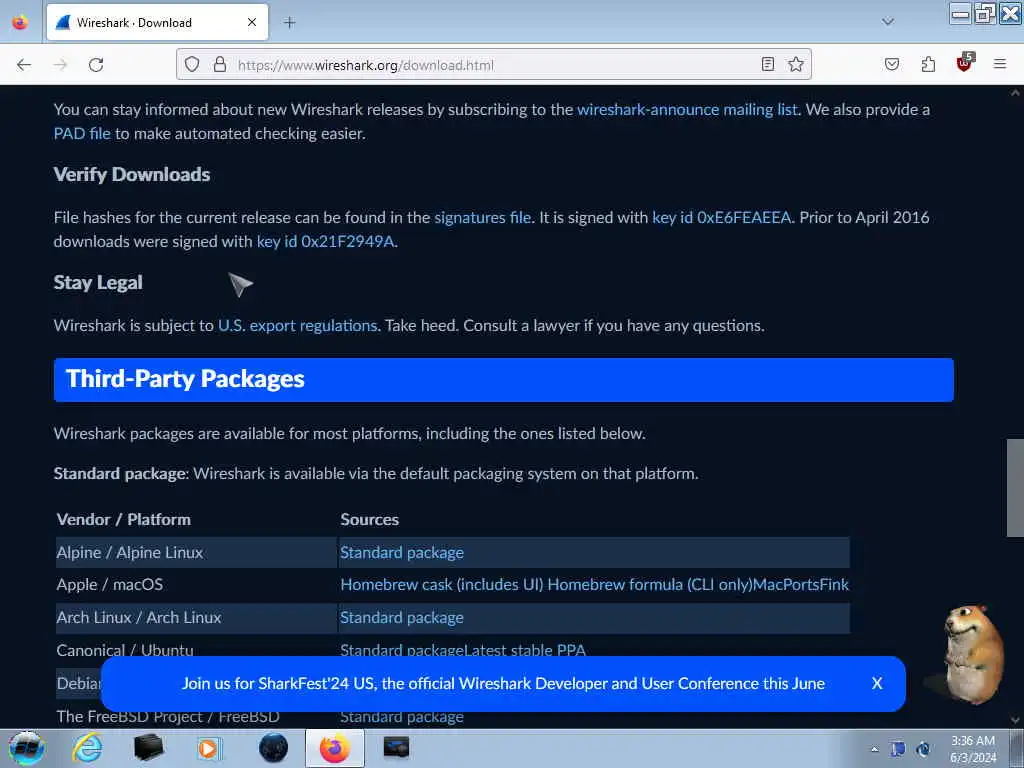Open key id 0x21F2949A link
This screenshot has height=768, width=1024.
[326, 242]
